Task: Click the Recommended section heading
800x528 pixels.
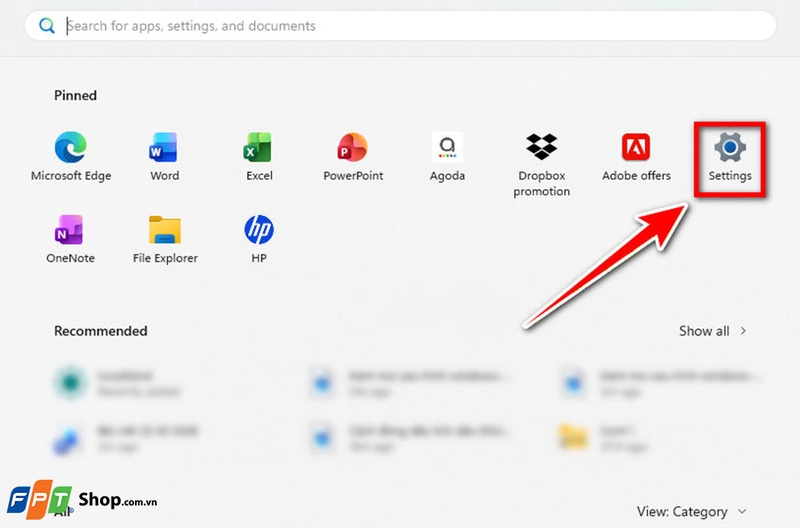Action: tap(101, 331)
